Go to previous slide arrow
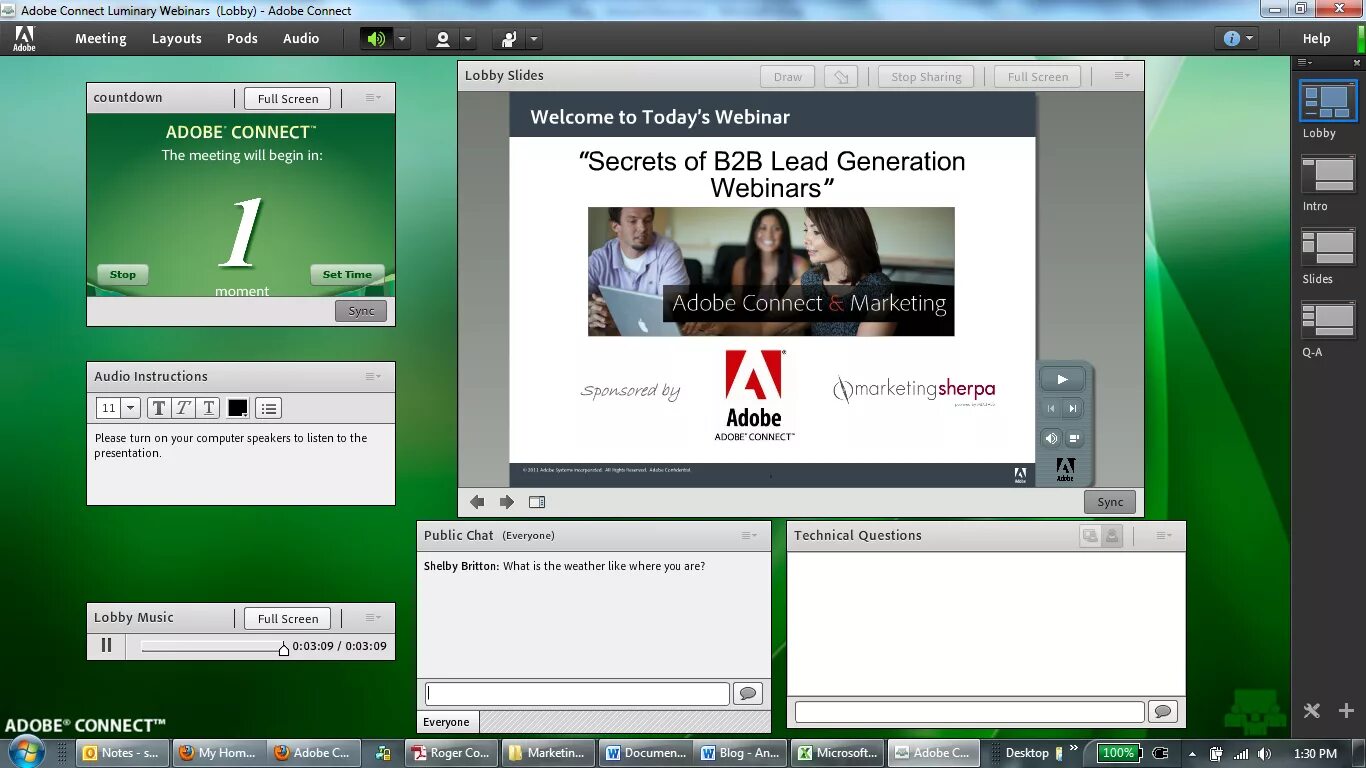This screenshot has width=1366, height=768. (477, 502)
